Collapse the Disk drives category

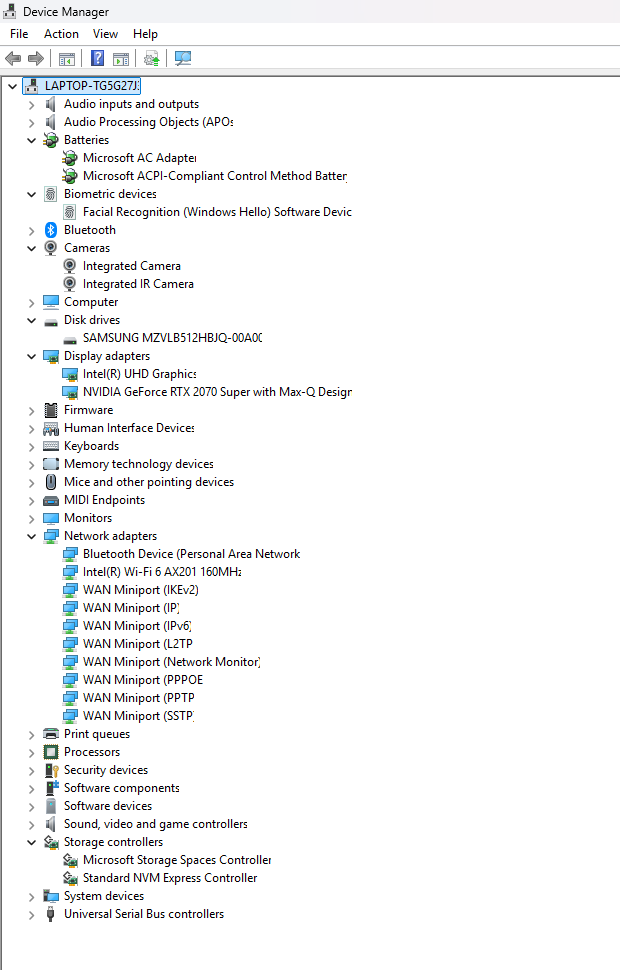coord(32,320)
